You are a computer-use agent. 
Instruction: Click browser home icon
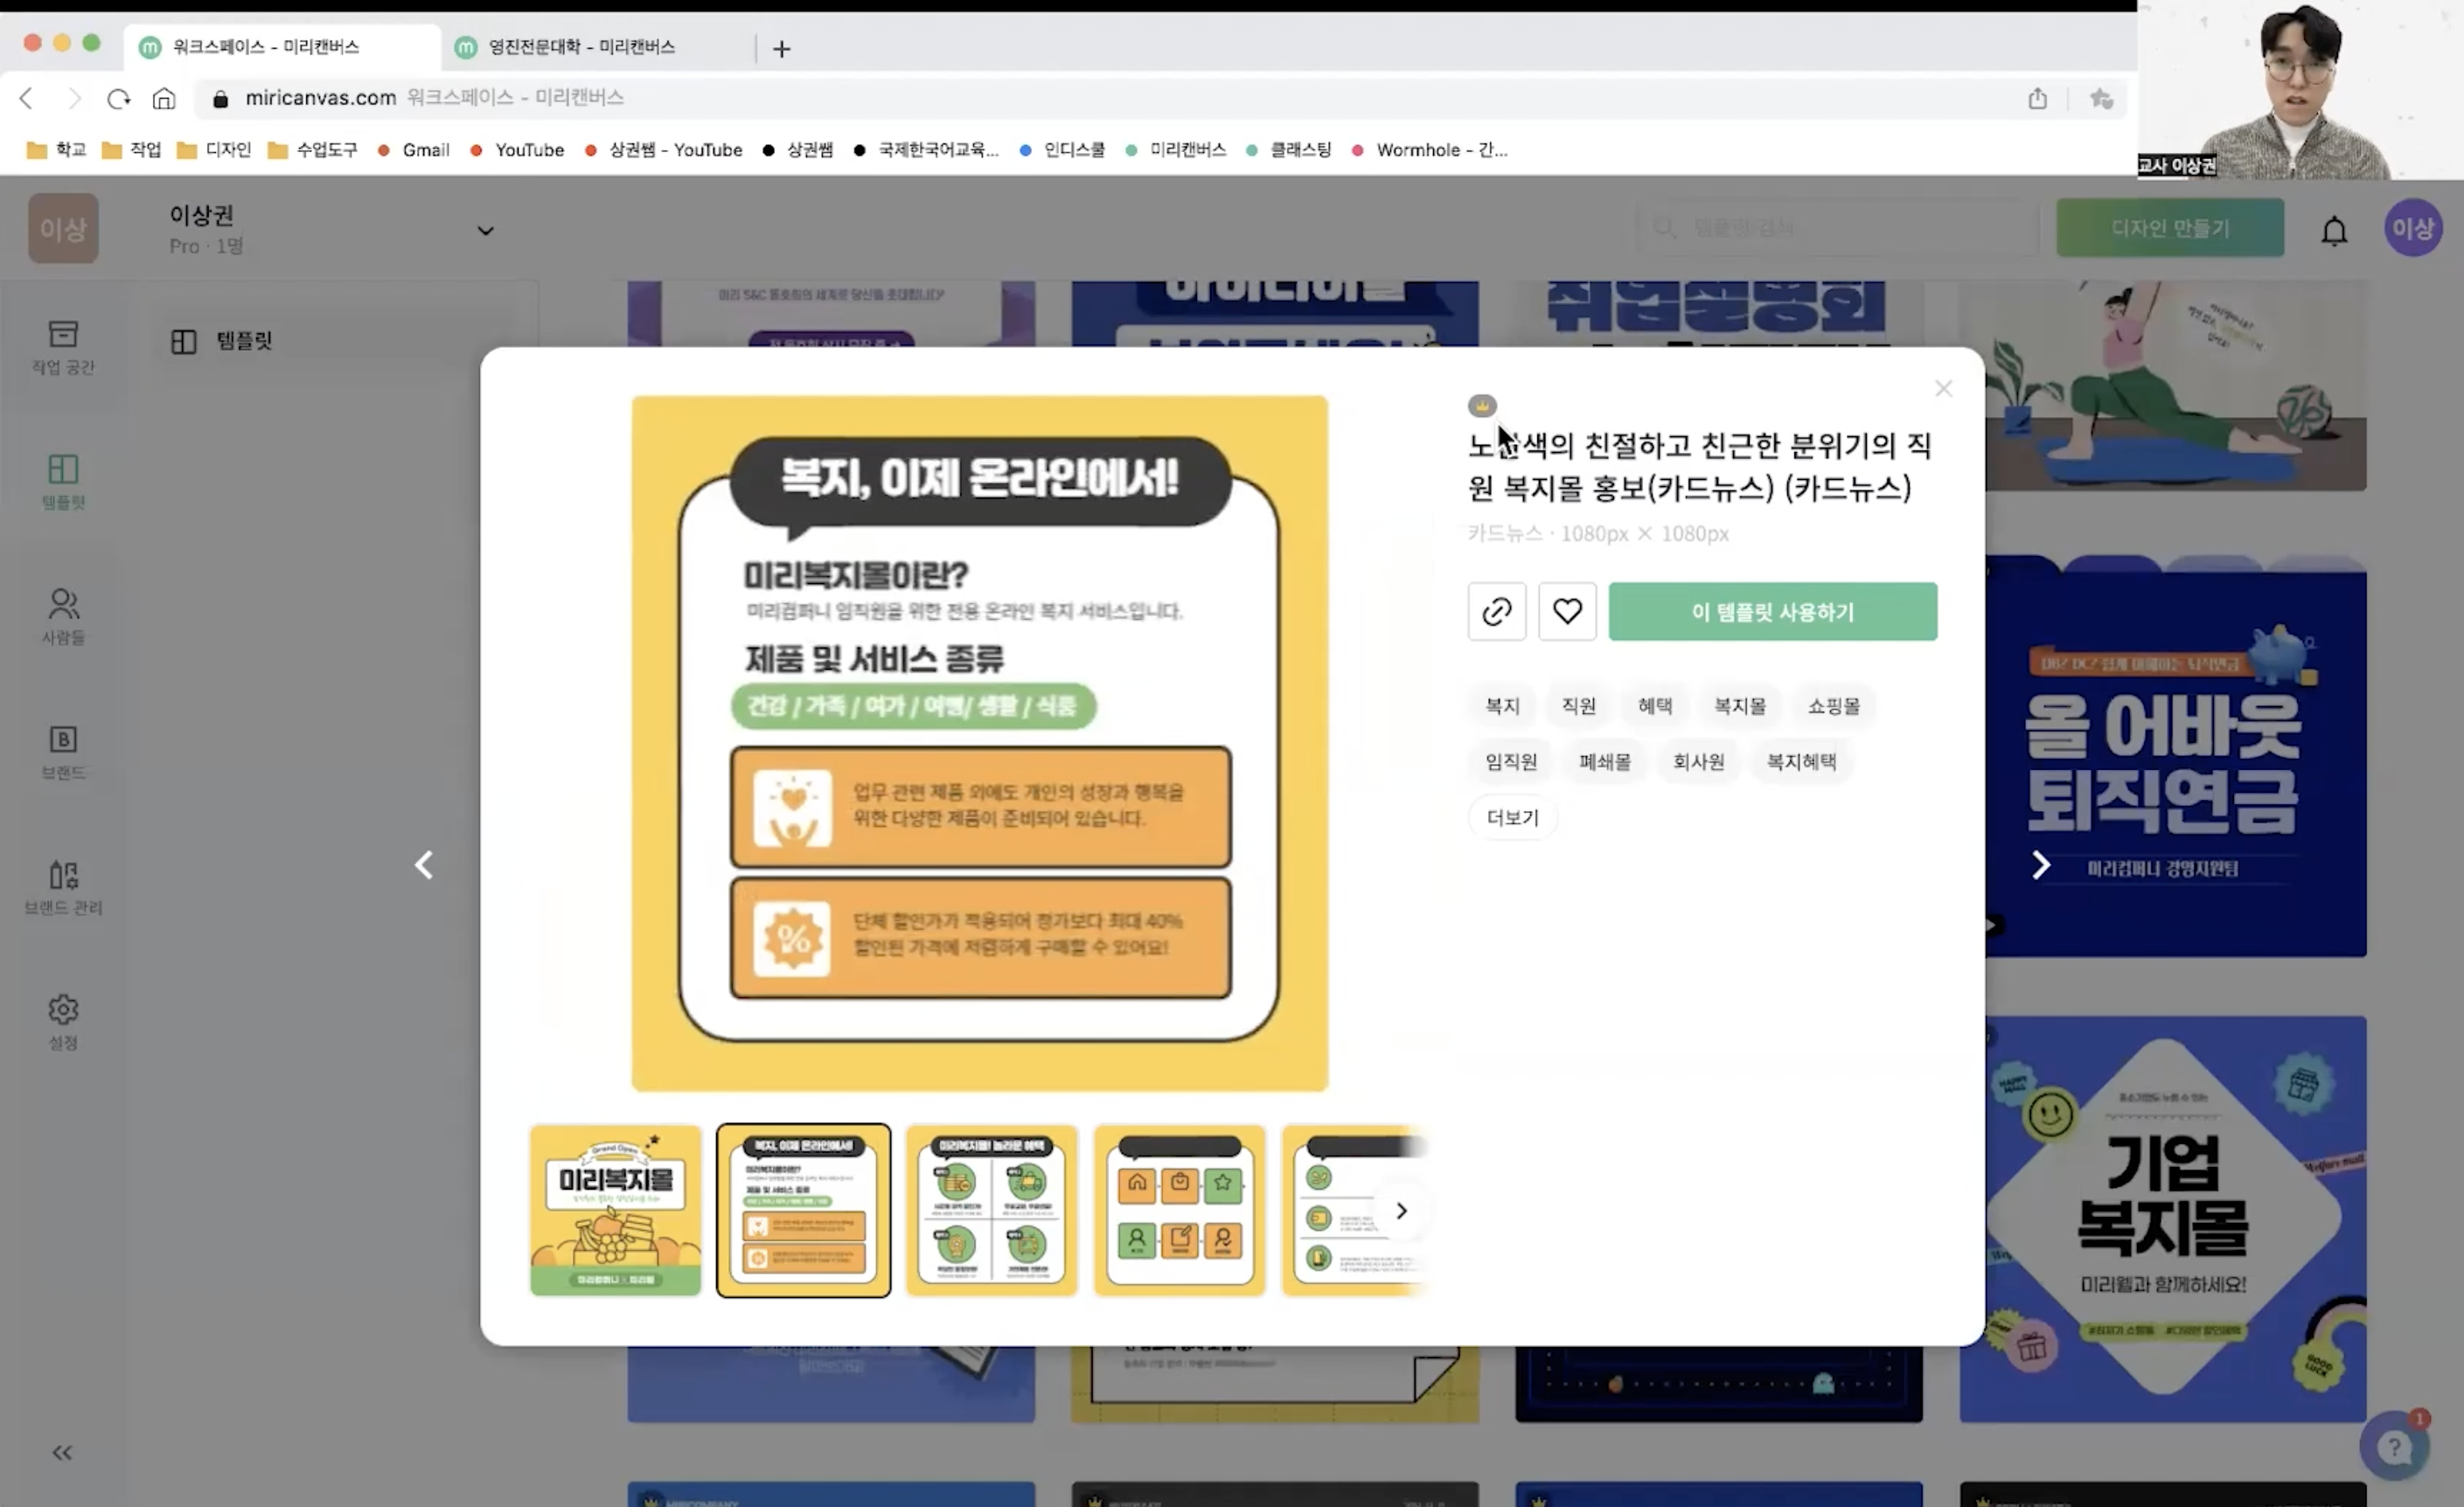(x=164, y=98)
